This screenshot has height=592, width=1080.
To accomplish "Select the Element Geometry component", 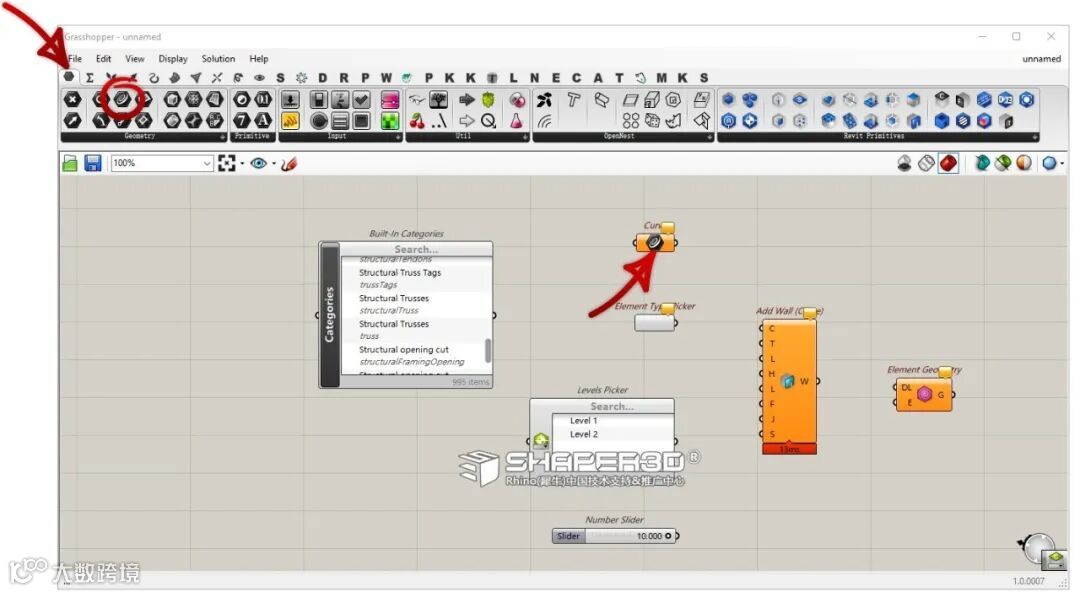I will click(924, 394).
